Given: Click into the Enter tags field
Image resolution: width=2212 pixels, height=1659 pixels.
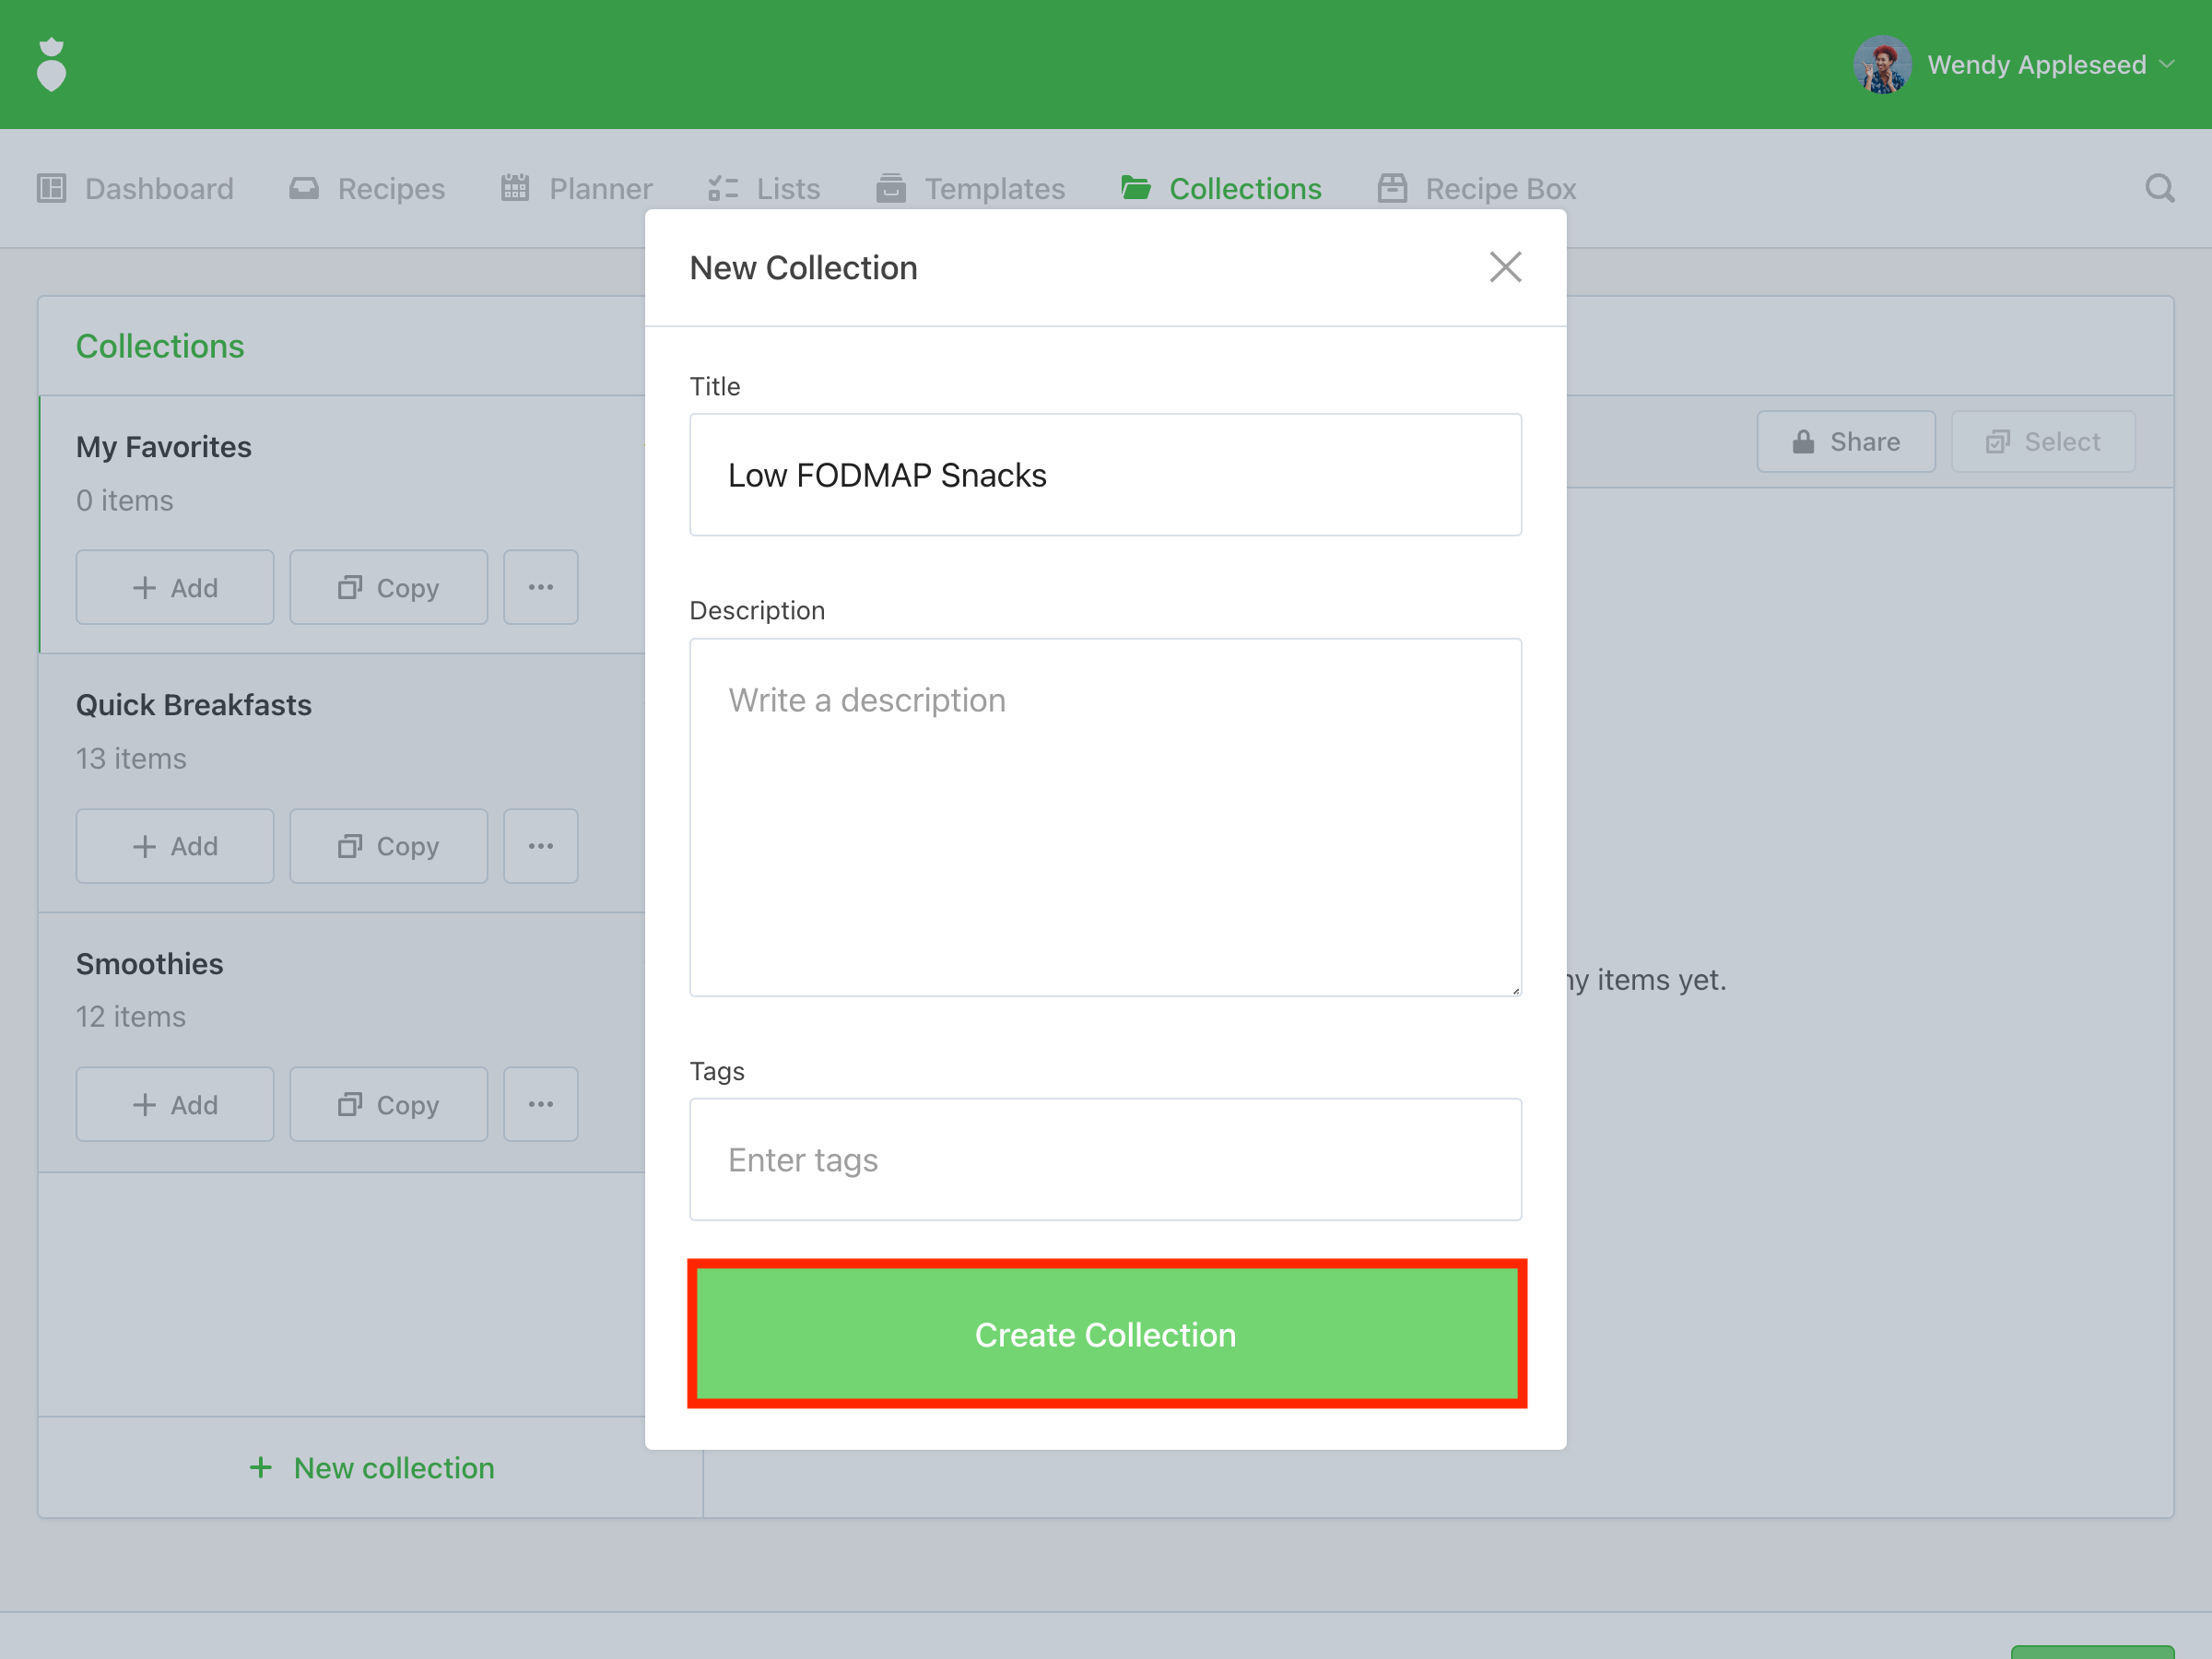Looking at the screenshot, I should pyautogui.click(x=1105, y=1159).
